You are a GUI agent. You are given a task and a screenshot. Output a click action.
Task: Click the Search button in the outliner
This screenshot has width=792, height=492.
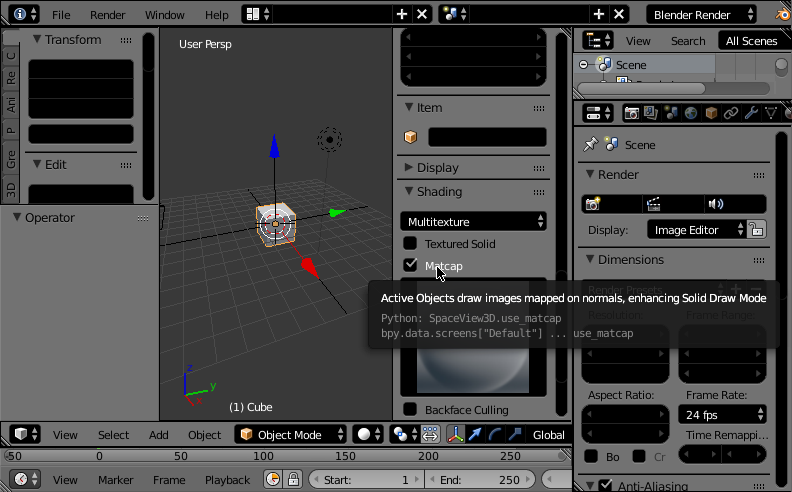tap(688, 41)
